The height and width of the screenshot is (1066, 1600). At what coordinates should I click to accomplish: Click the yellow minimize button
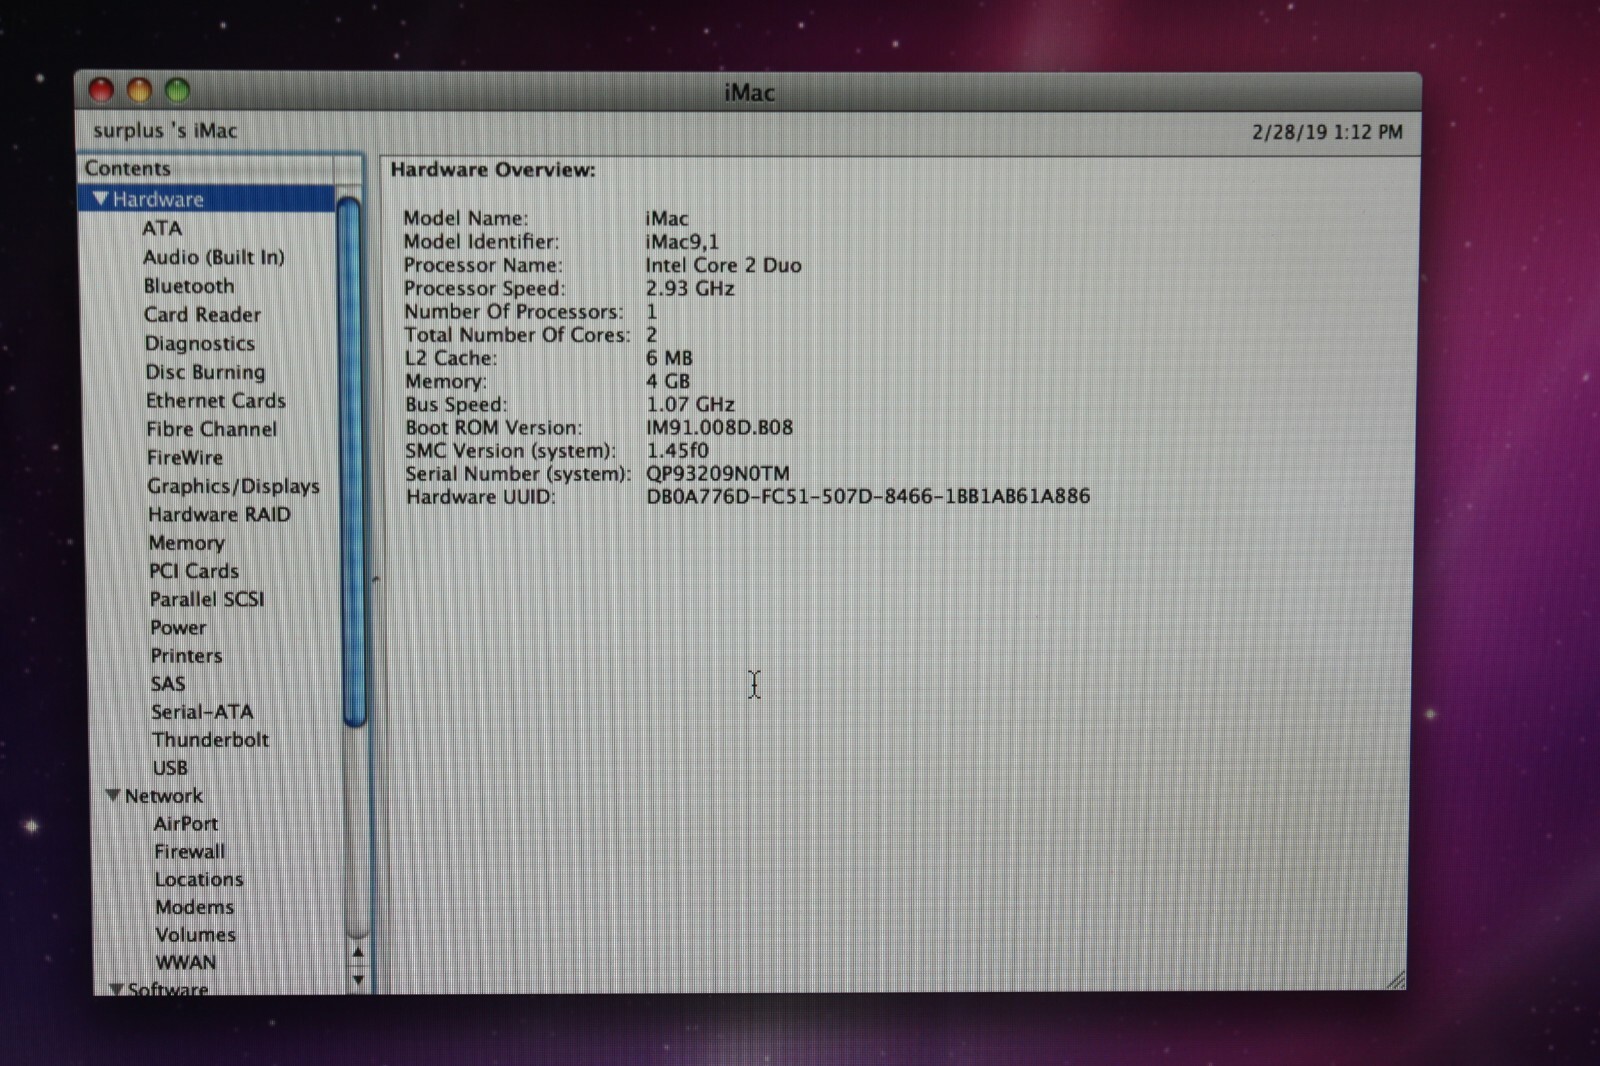pyautogui.click(x=139, y=91)
